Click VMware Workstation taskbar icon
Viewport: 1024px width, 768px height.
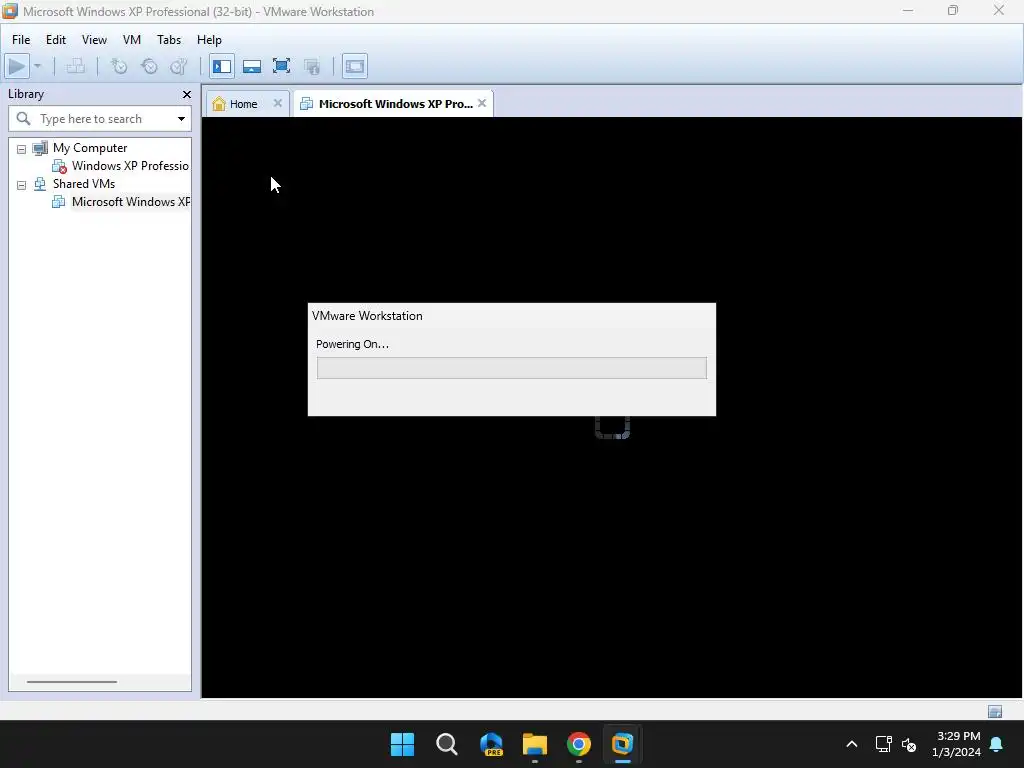pyautogui.click(x=622, y=744)
